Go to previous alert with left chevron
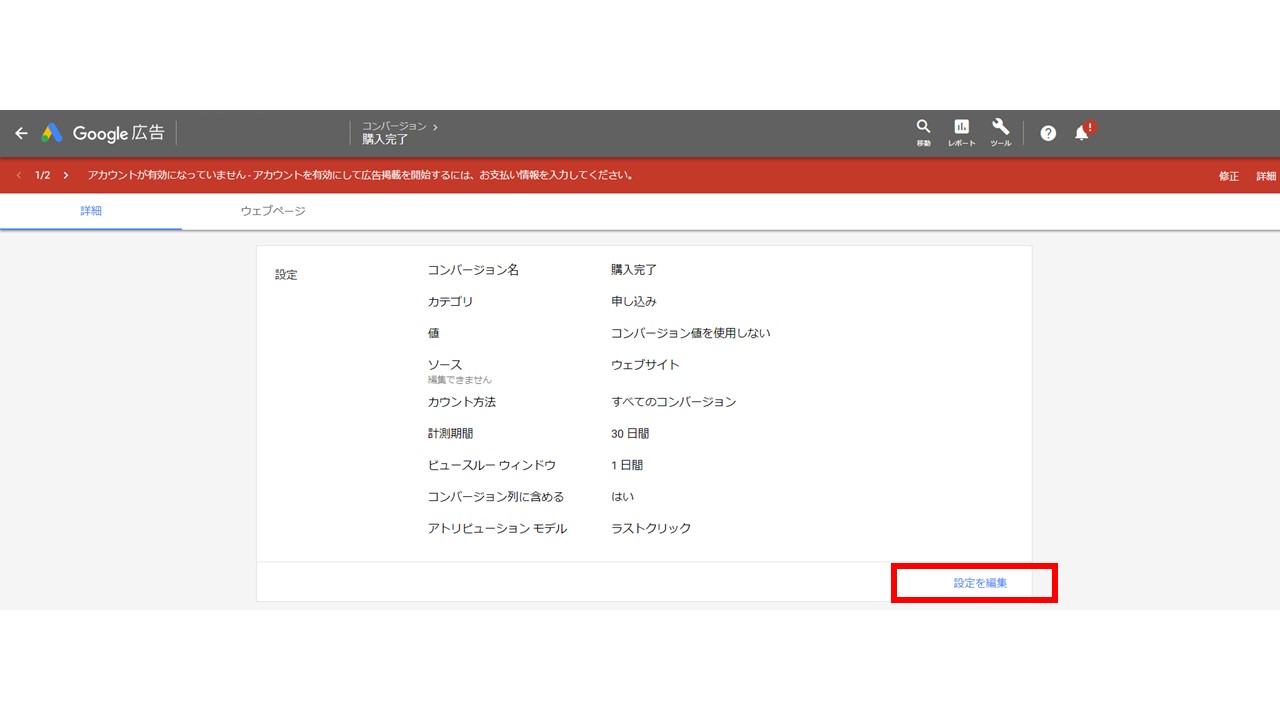This screenshot has width=1280, height=720. pos(19,175)
